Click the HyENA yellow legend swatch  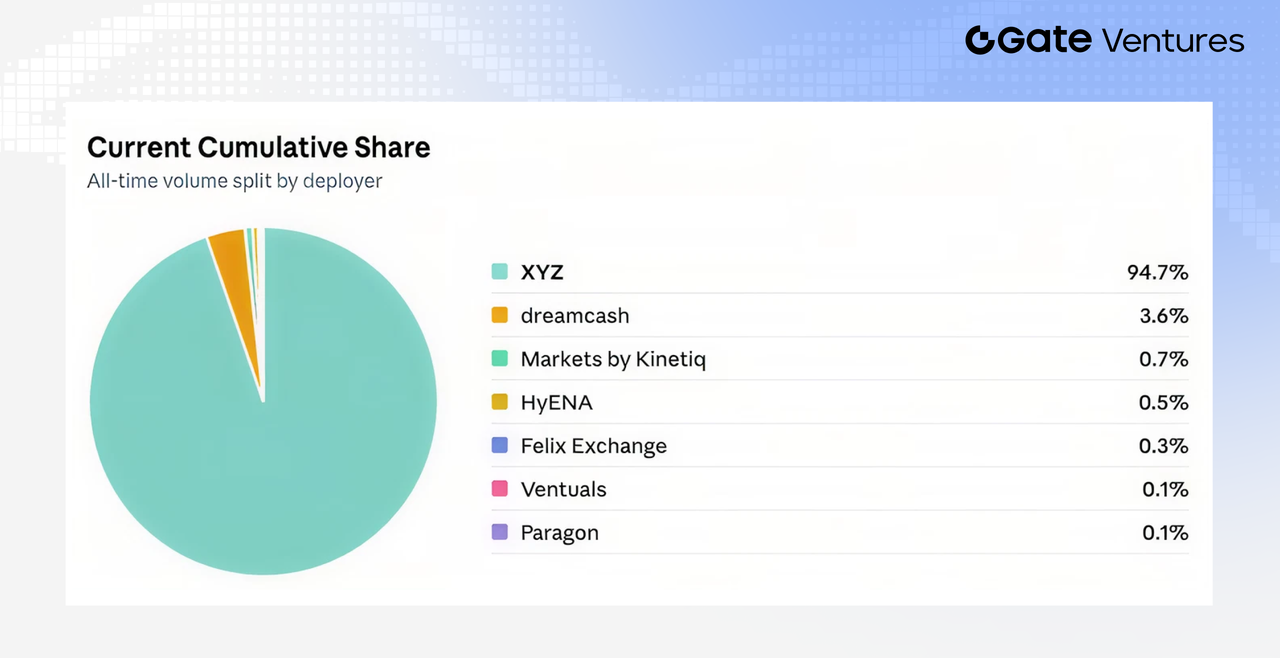coord(500,402)
